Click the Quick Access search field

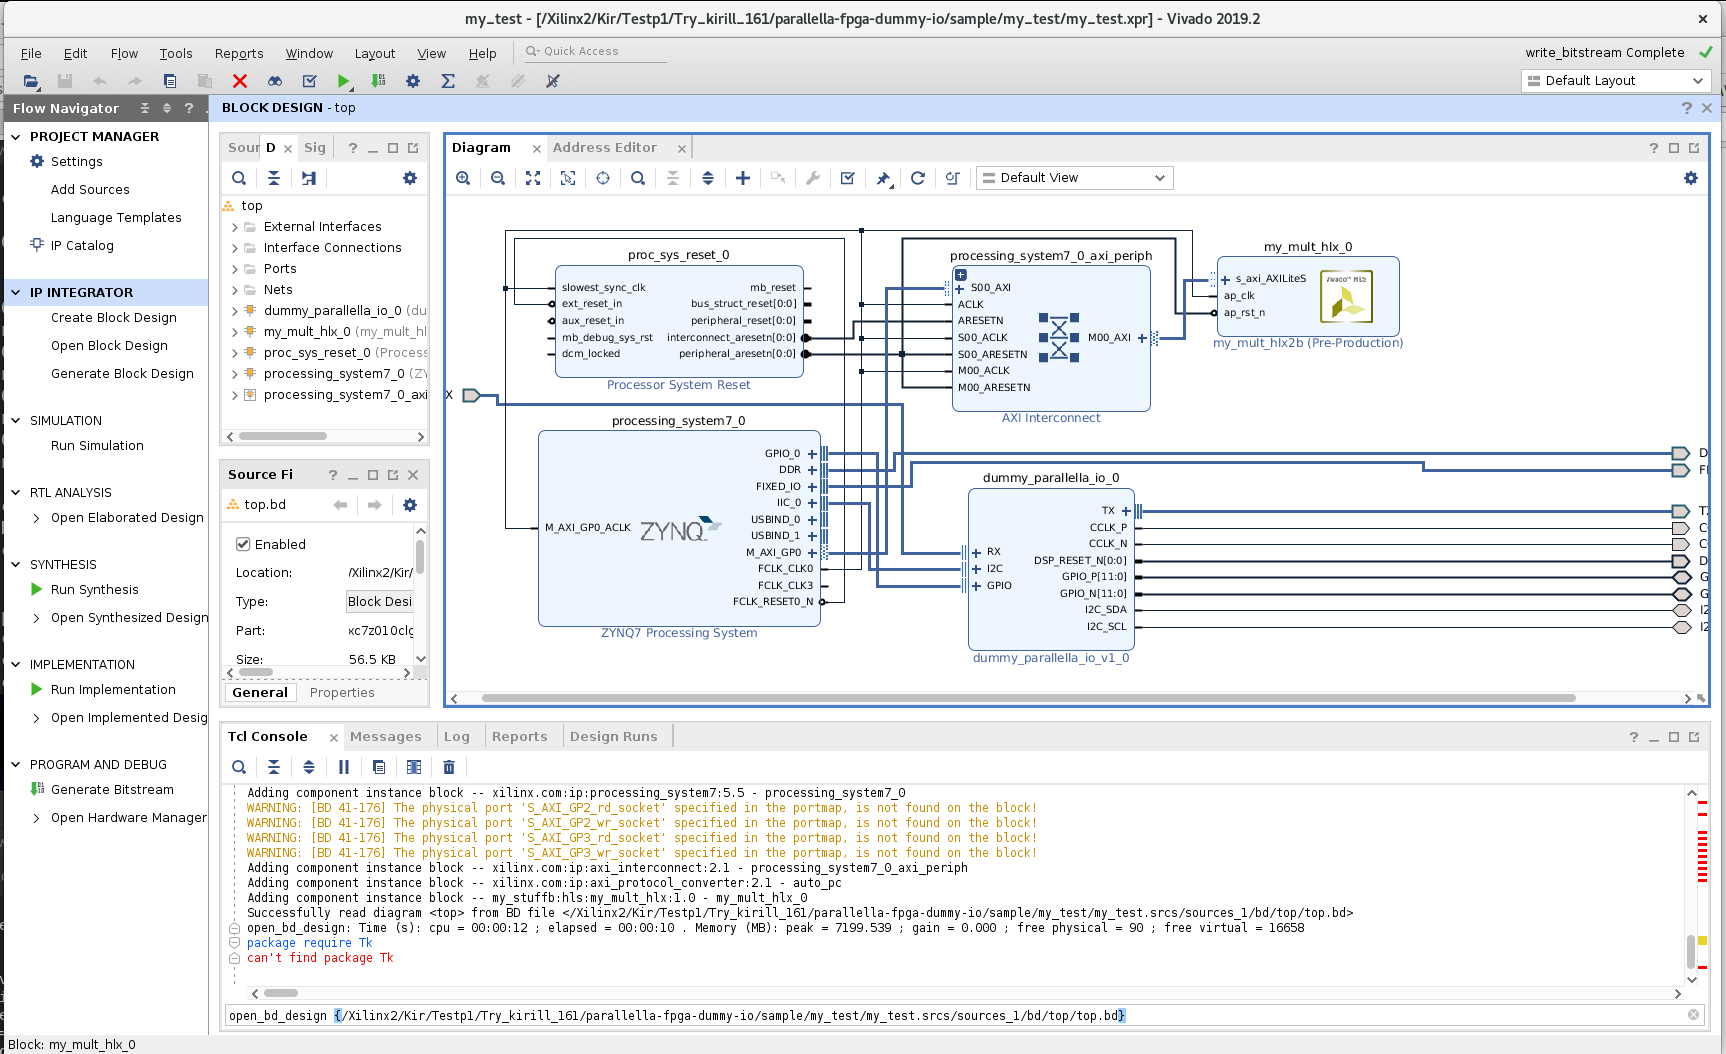(x=595, y=52)
